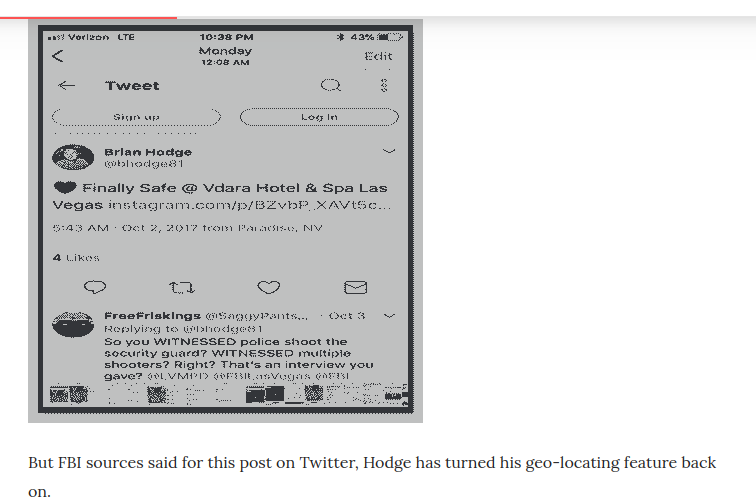This screenshot has height=501, width=756.
Task: Tap the back chevron beside Monday header
Action: 57,56
